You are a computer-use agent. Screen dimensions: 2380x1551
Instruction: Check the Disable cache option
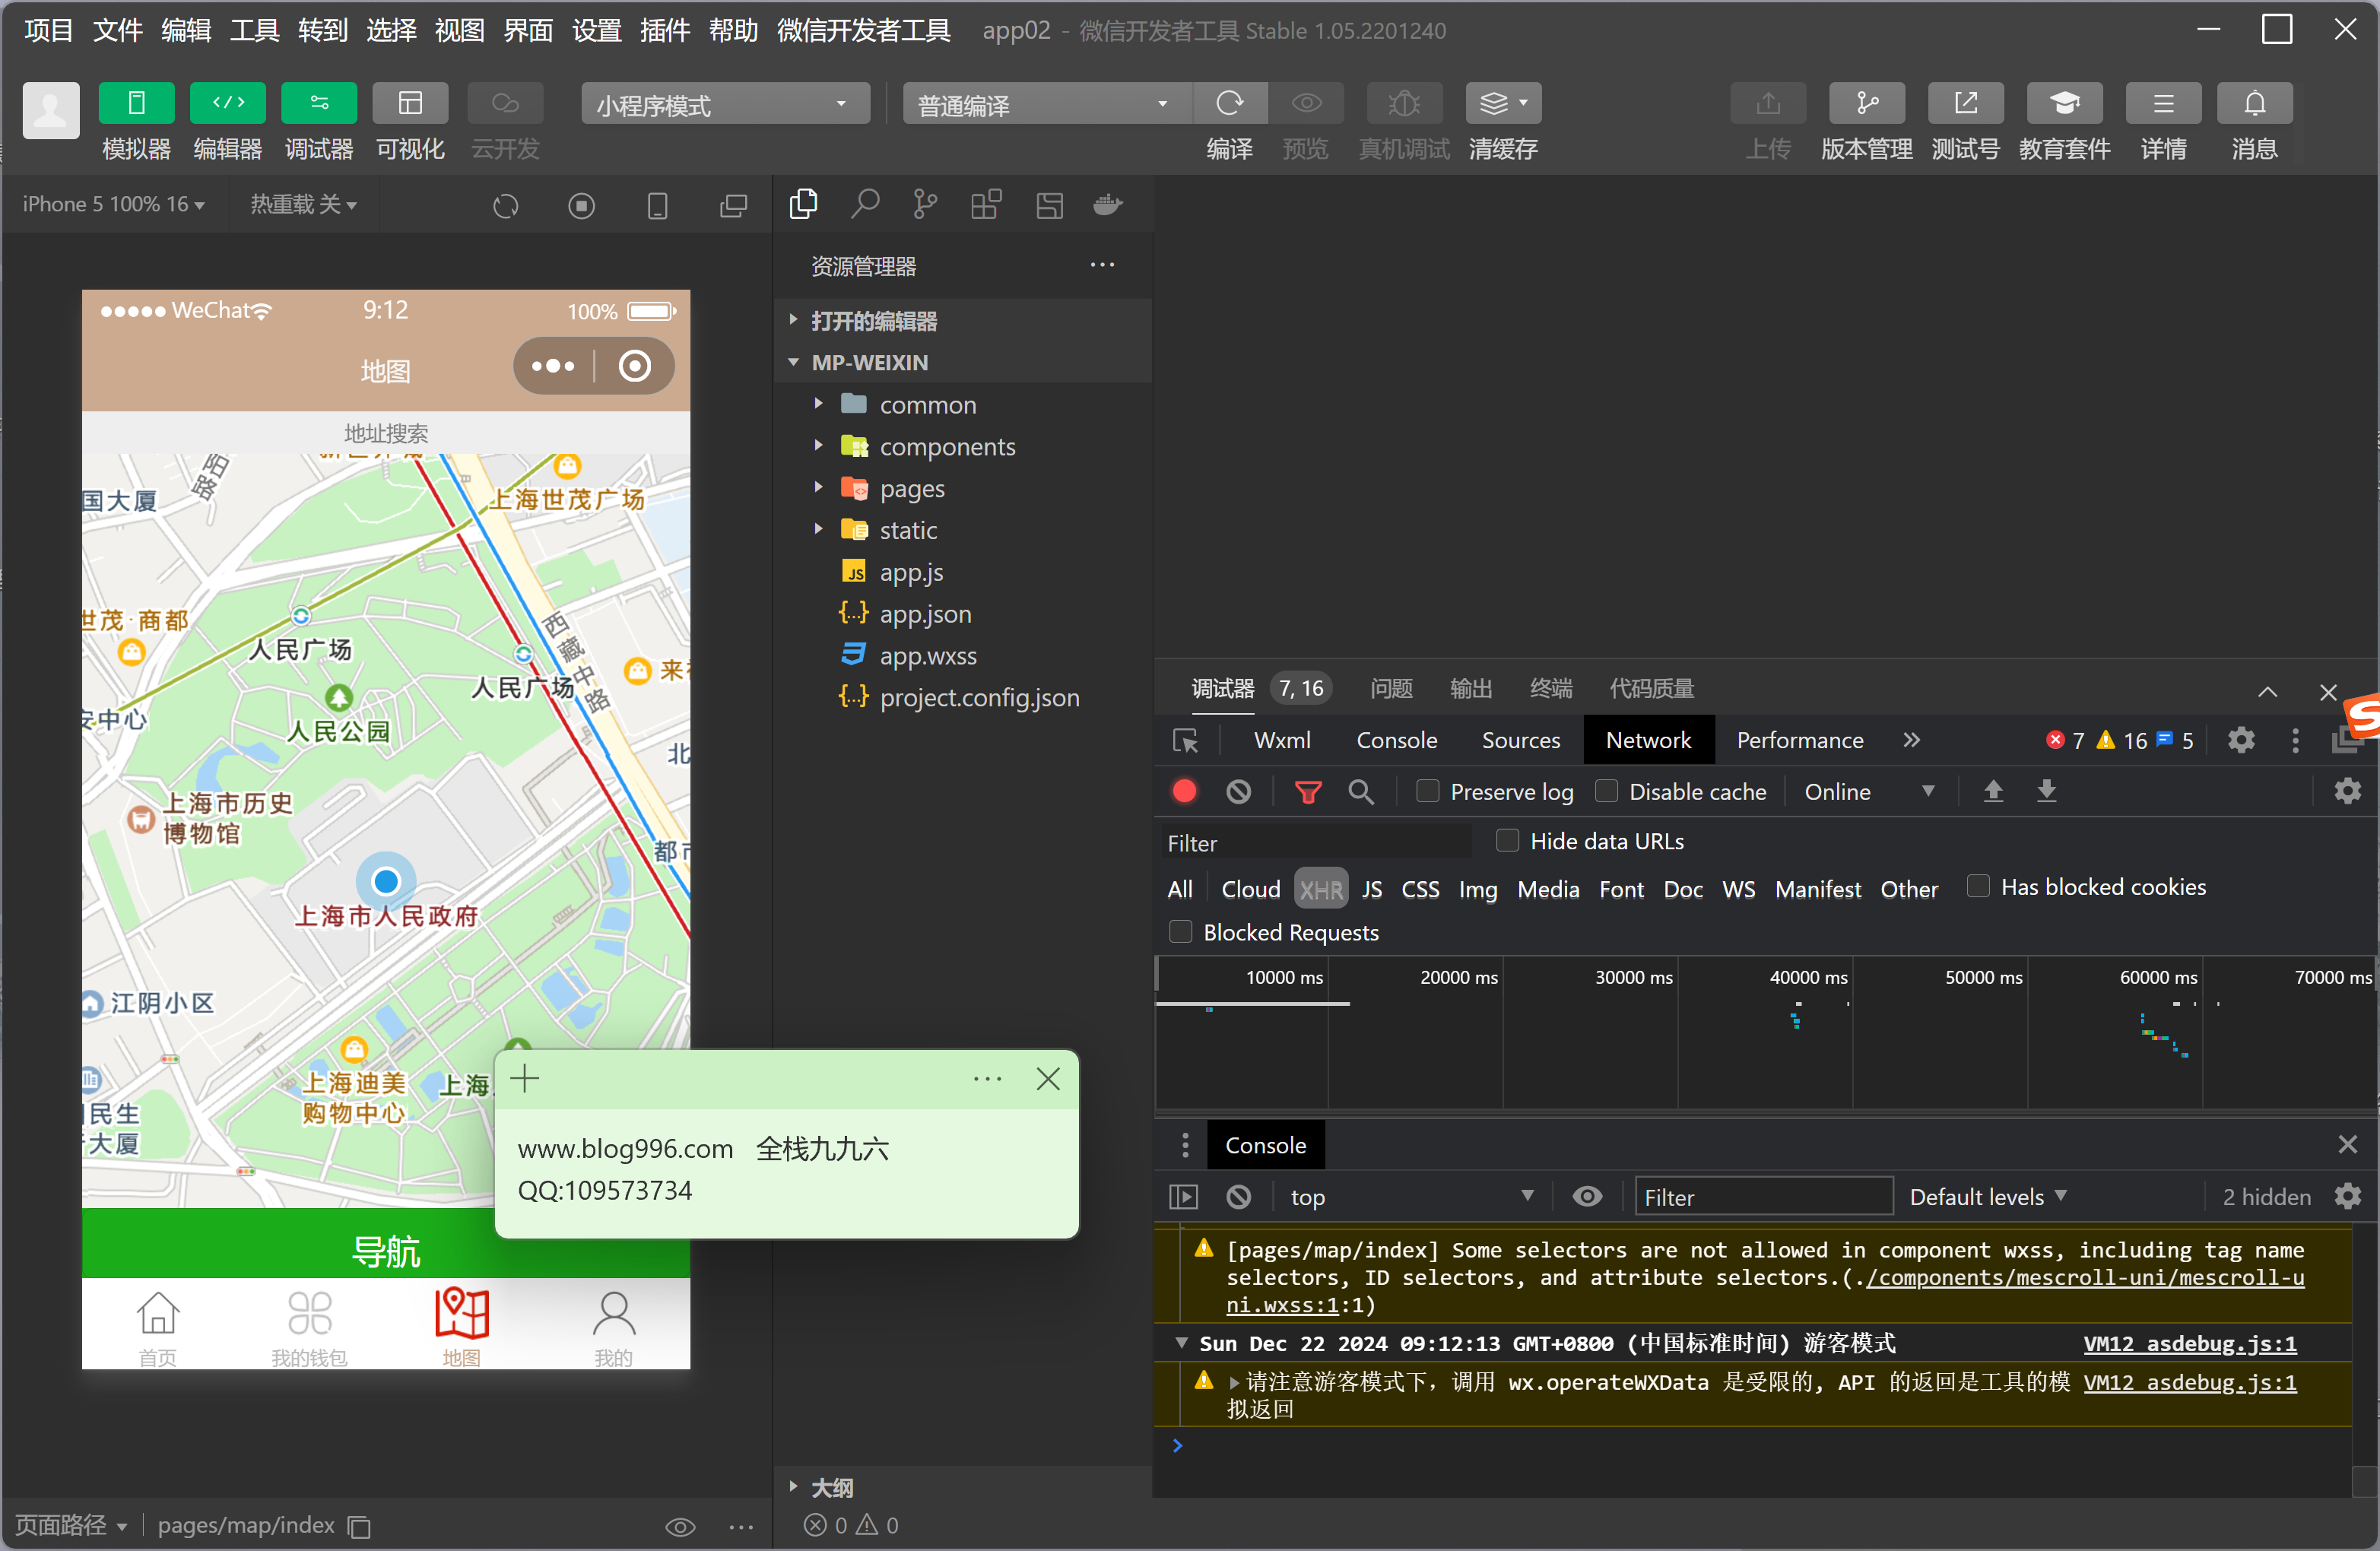(1607, 792)
